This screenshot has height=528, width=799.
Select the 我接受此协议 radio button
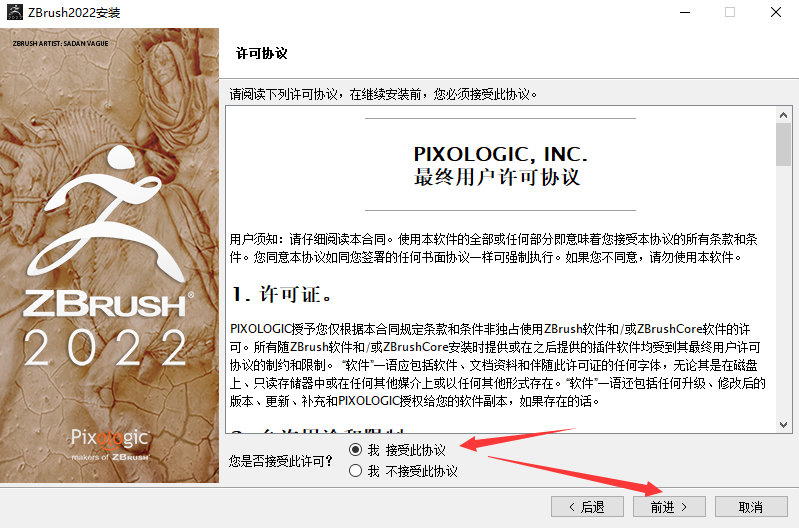356,450
